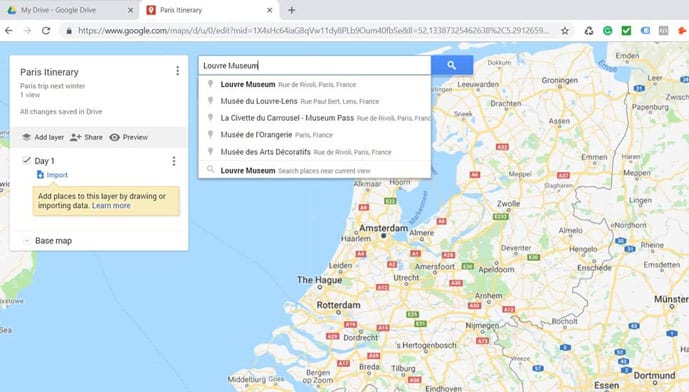Close the My Drive tab
This screenshot has height=392, width=689.
point(131,10)
